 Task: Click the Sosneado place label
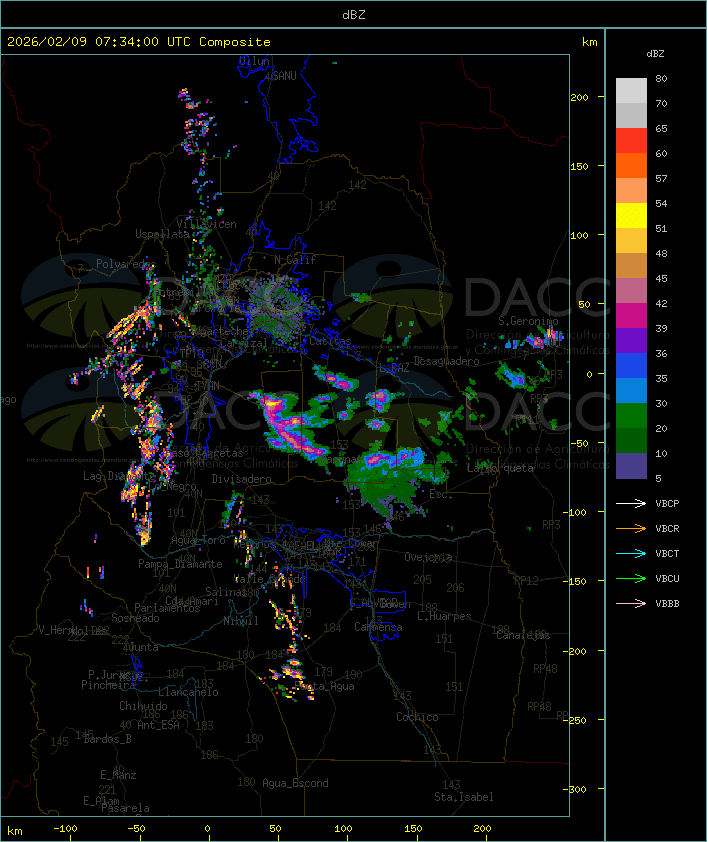coord(135,618)
